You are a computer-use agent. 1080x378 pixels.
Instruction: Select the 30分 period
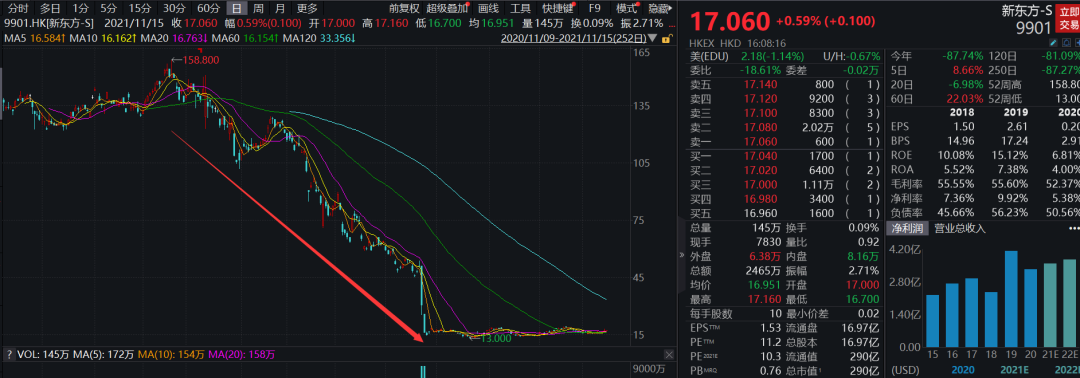(x=174, y=9)
